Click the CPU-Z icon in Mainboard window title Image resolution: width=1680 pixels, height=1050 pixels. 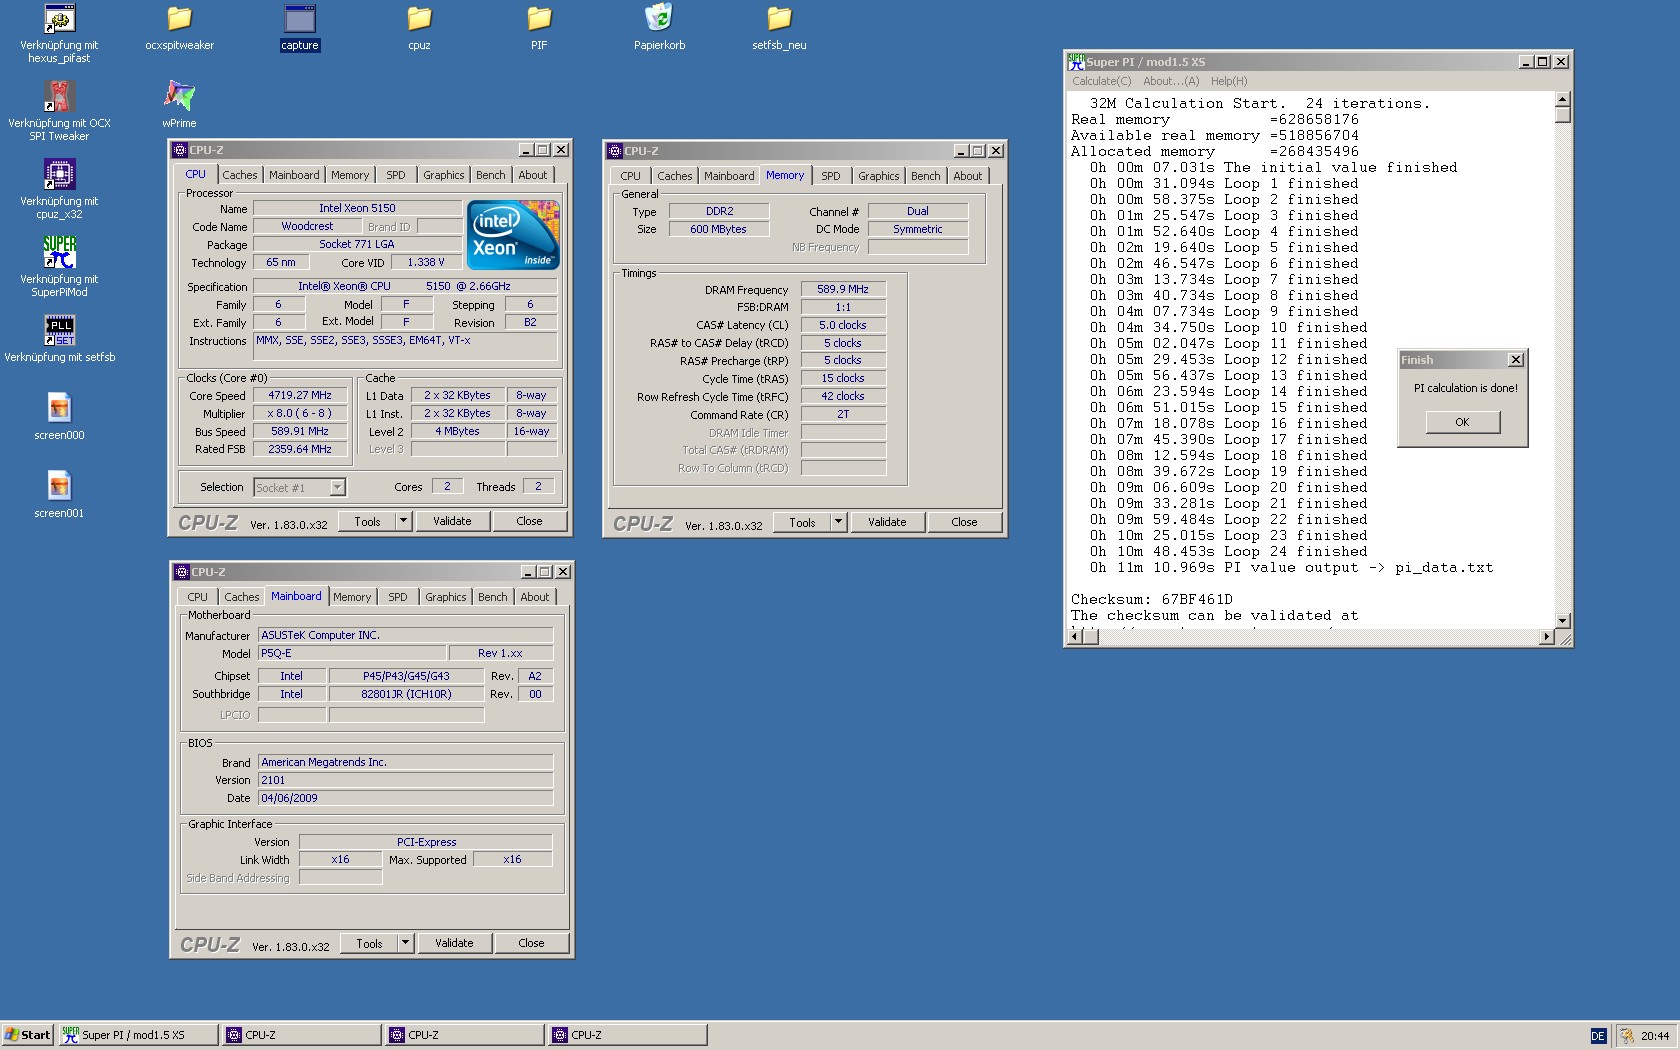pos(182,572)
